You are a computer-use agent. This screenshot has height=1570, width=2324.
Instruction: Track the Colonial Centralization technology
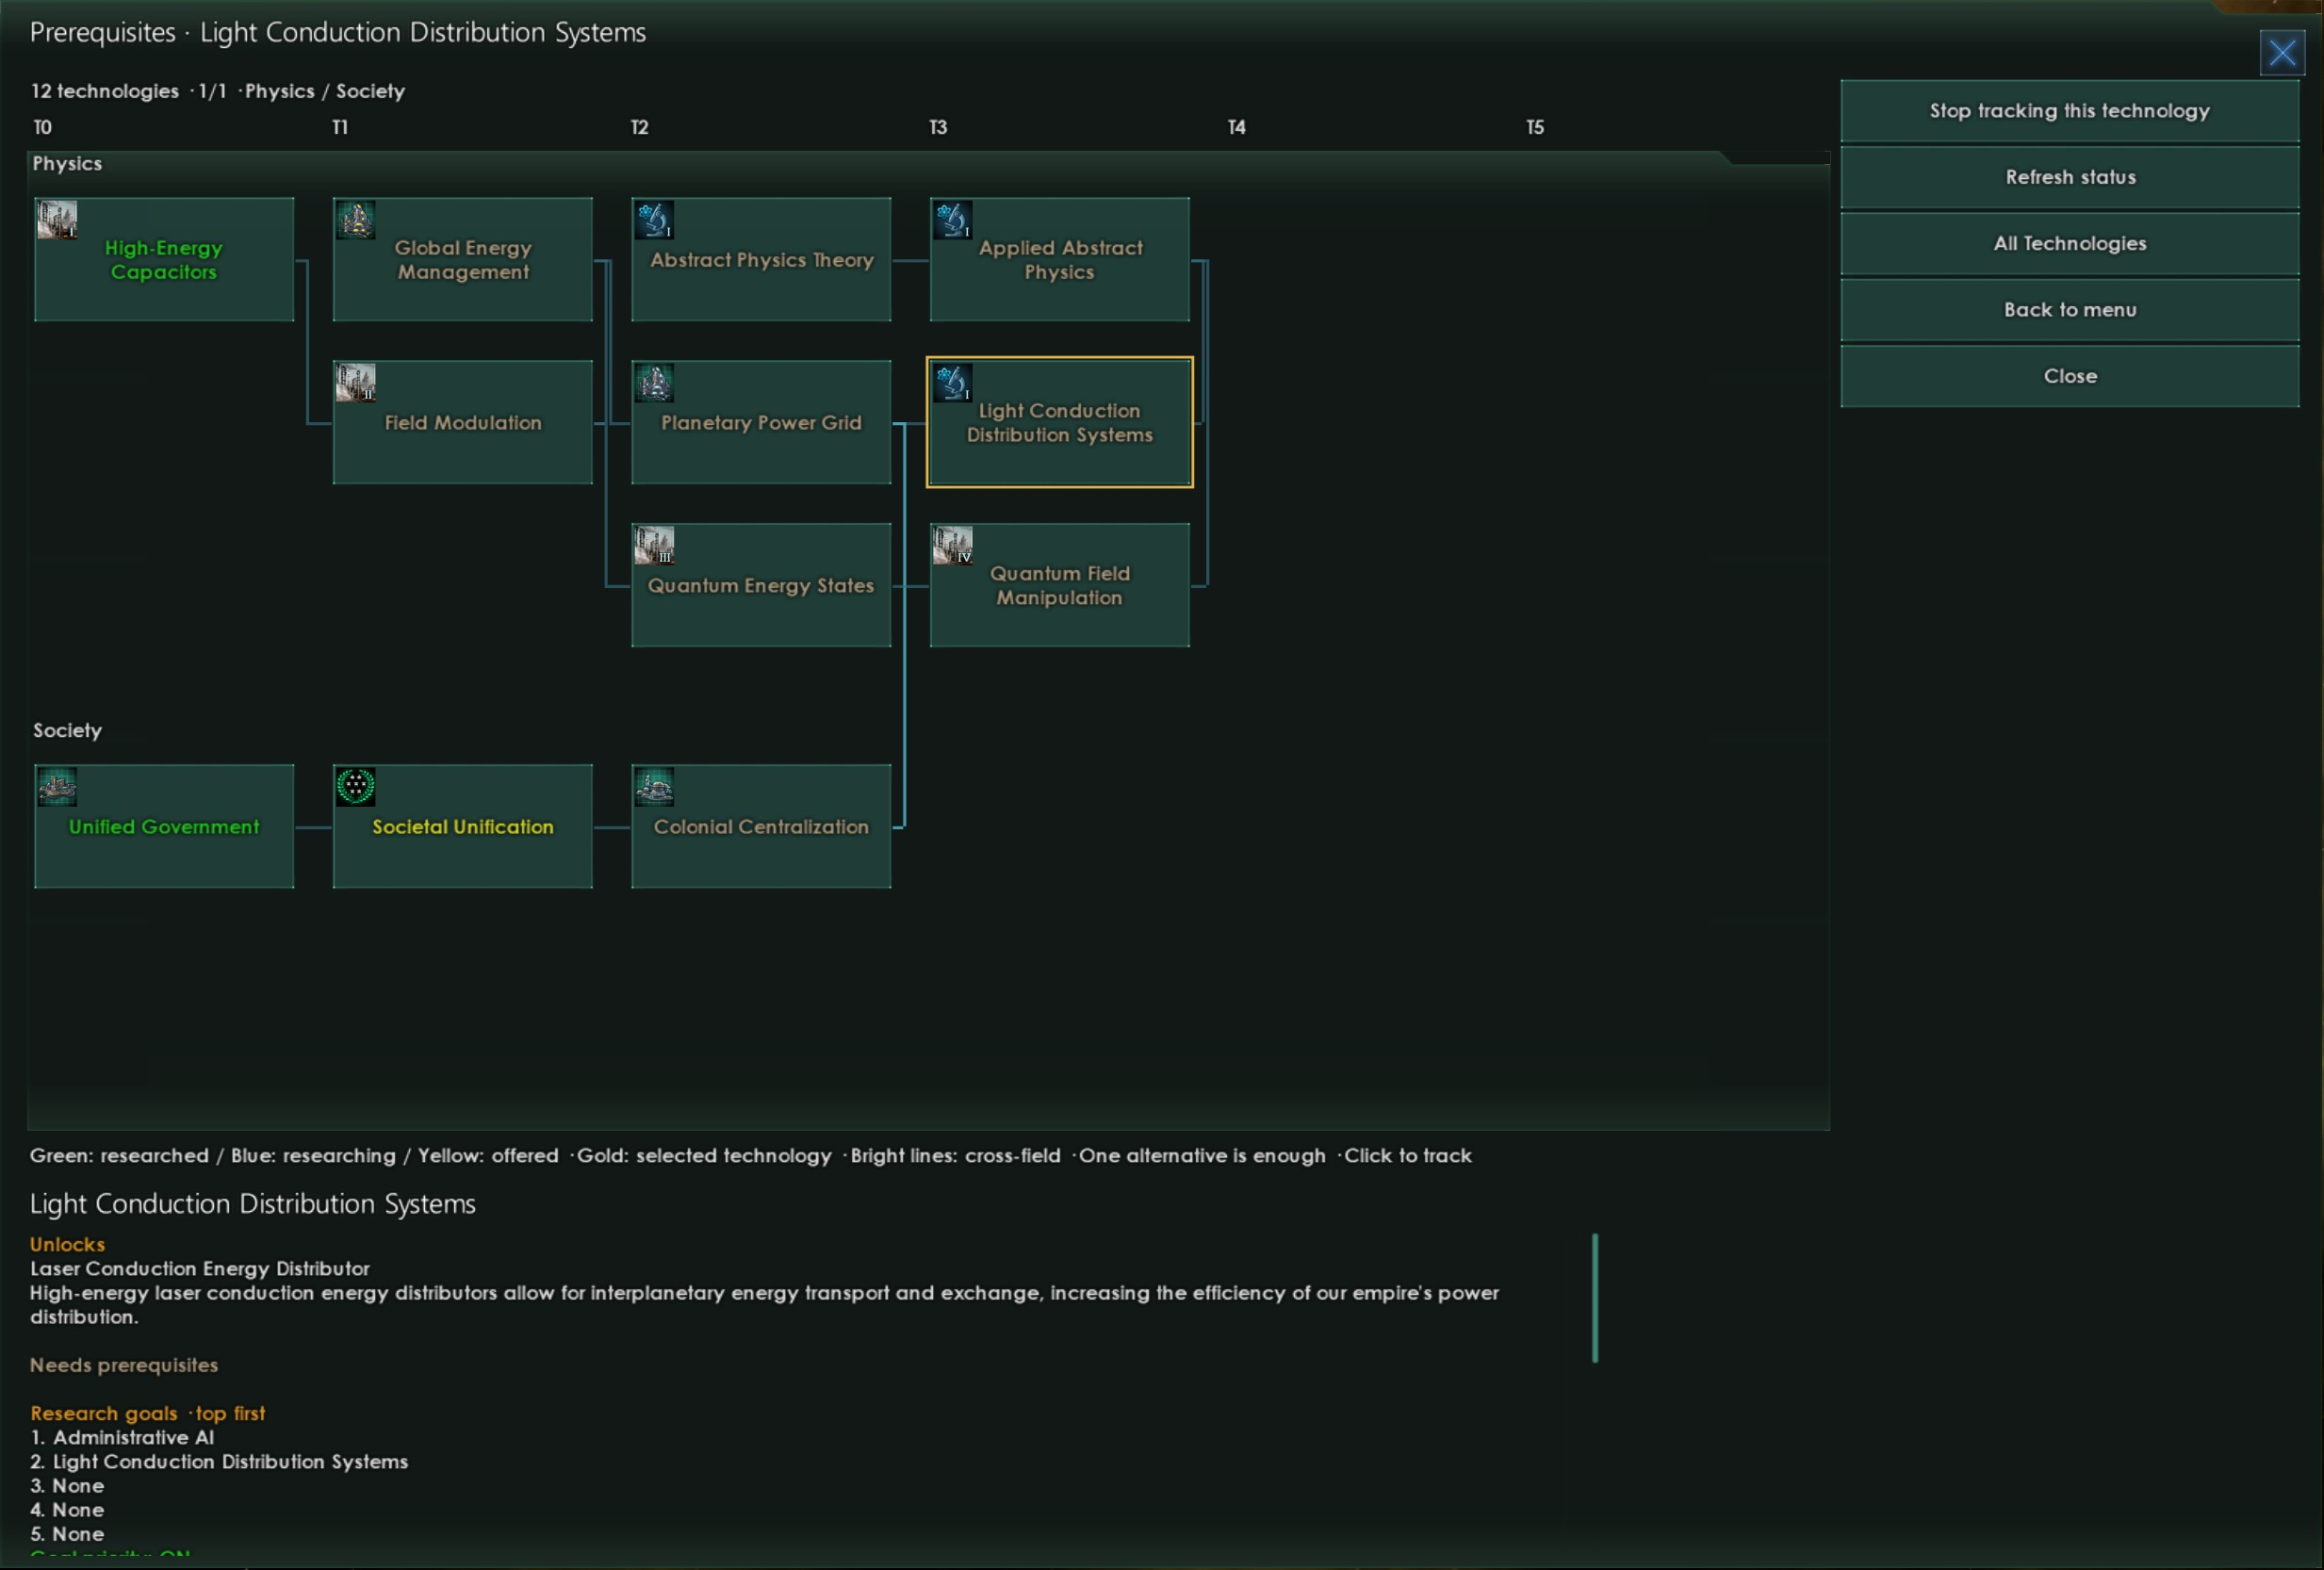click(761, 826)
